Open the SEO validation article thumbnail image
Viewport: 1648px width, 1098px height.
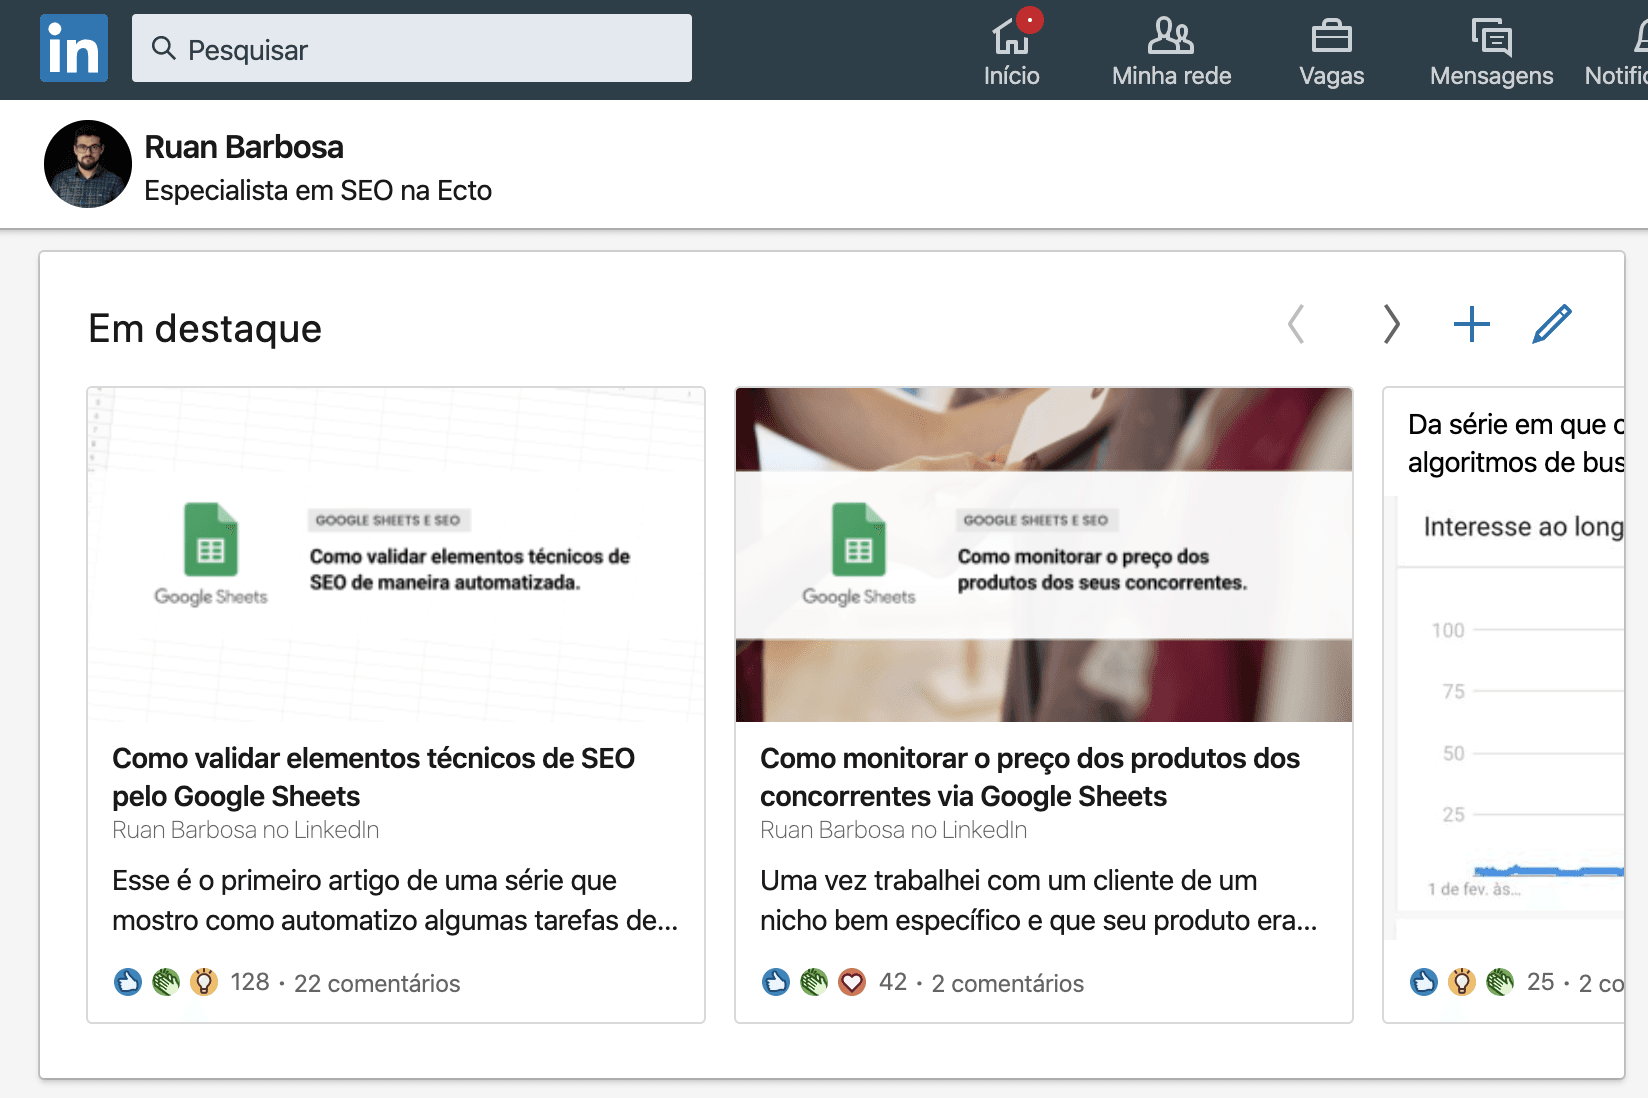396,554
